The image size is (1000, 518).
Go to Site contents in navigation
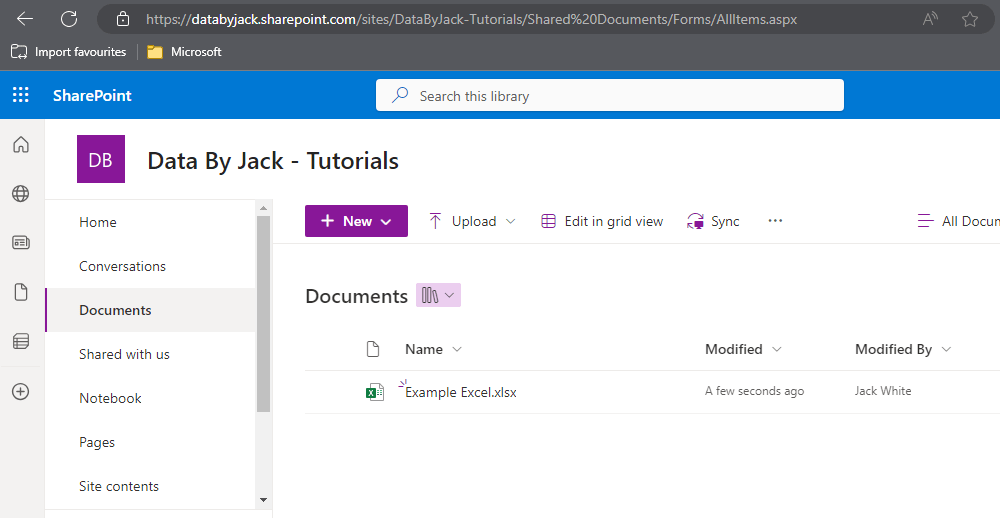coord(119,486)
